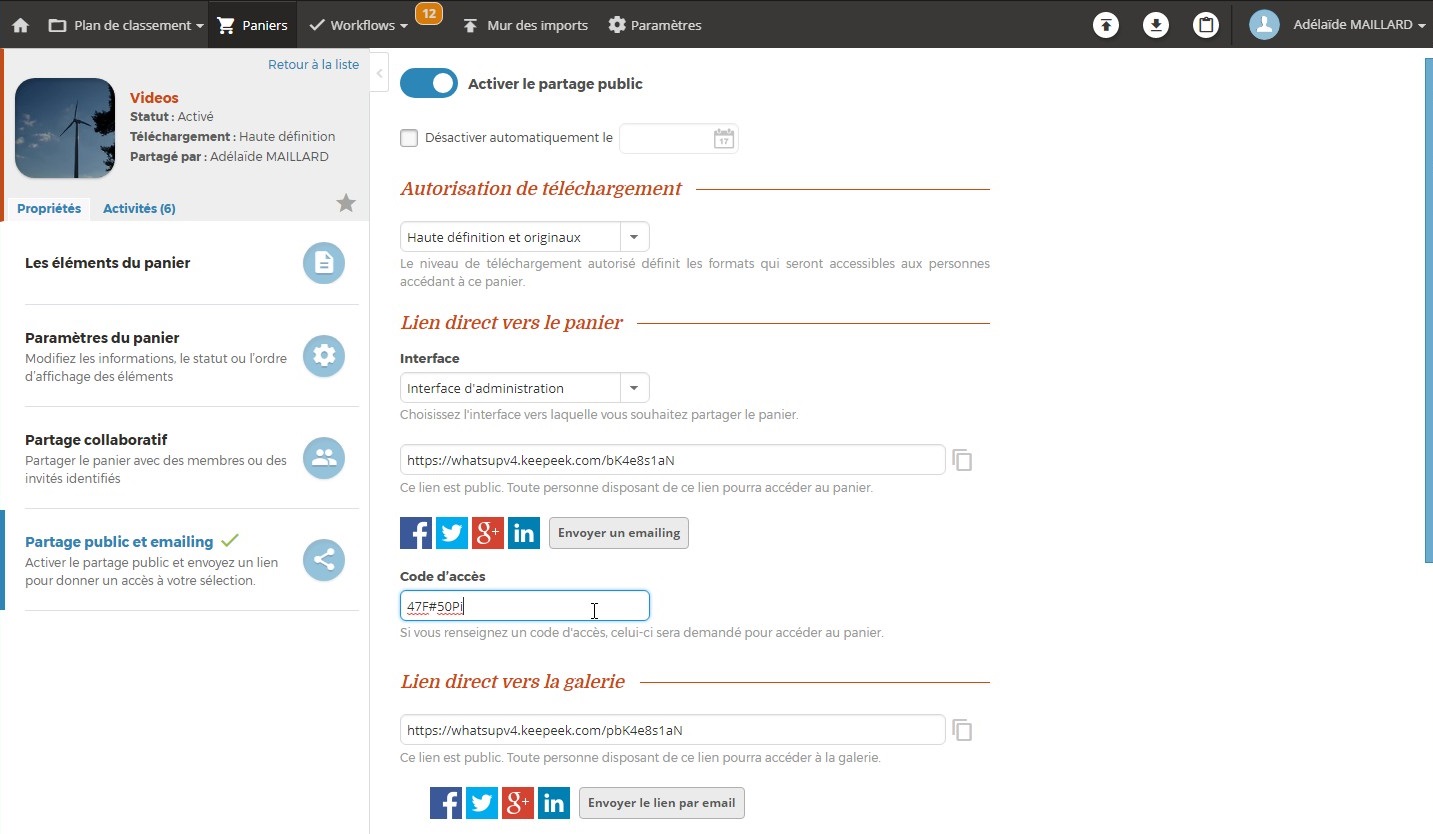Open public sharing share icon
The width and height of the screenshot is (1433, 834).
tap(324, 561)
